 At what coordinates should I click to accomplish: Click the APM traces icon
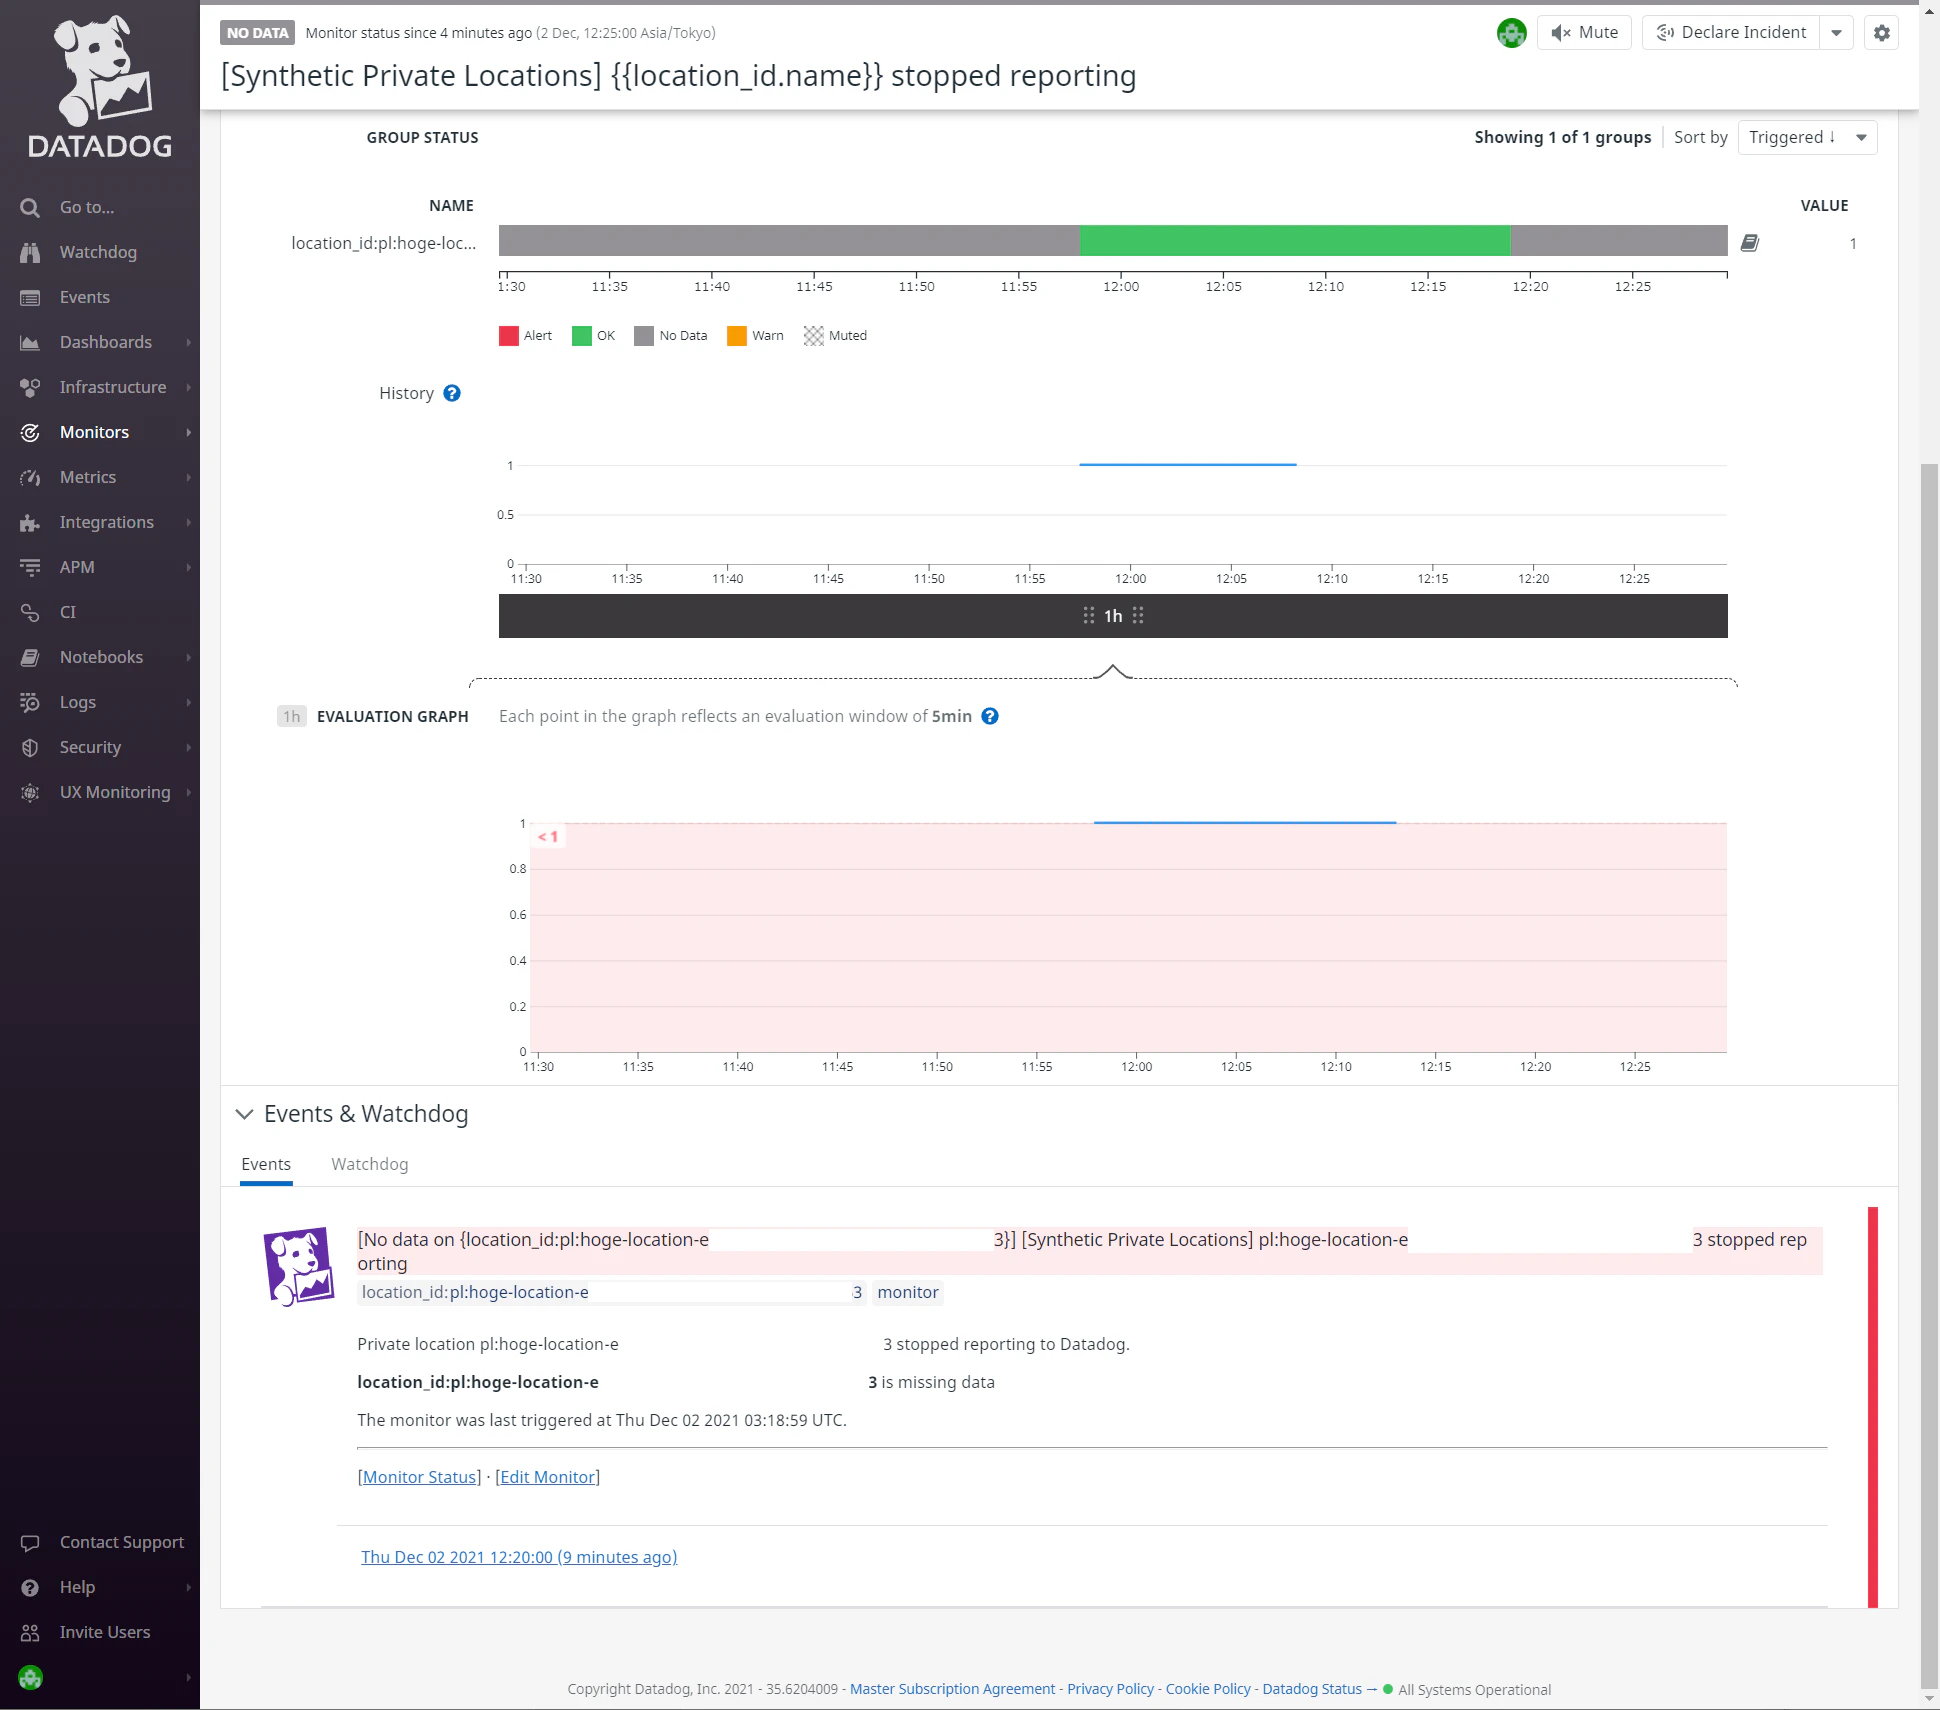[30, 568]
